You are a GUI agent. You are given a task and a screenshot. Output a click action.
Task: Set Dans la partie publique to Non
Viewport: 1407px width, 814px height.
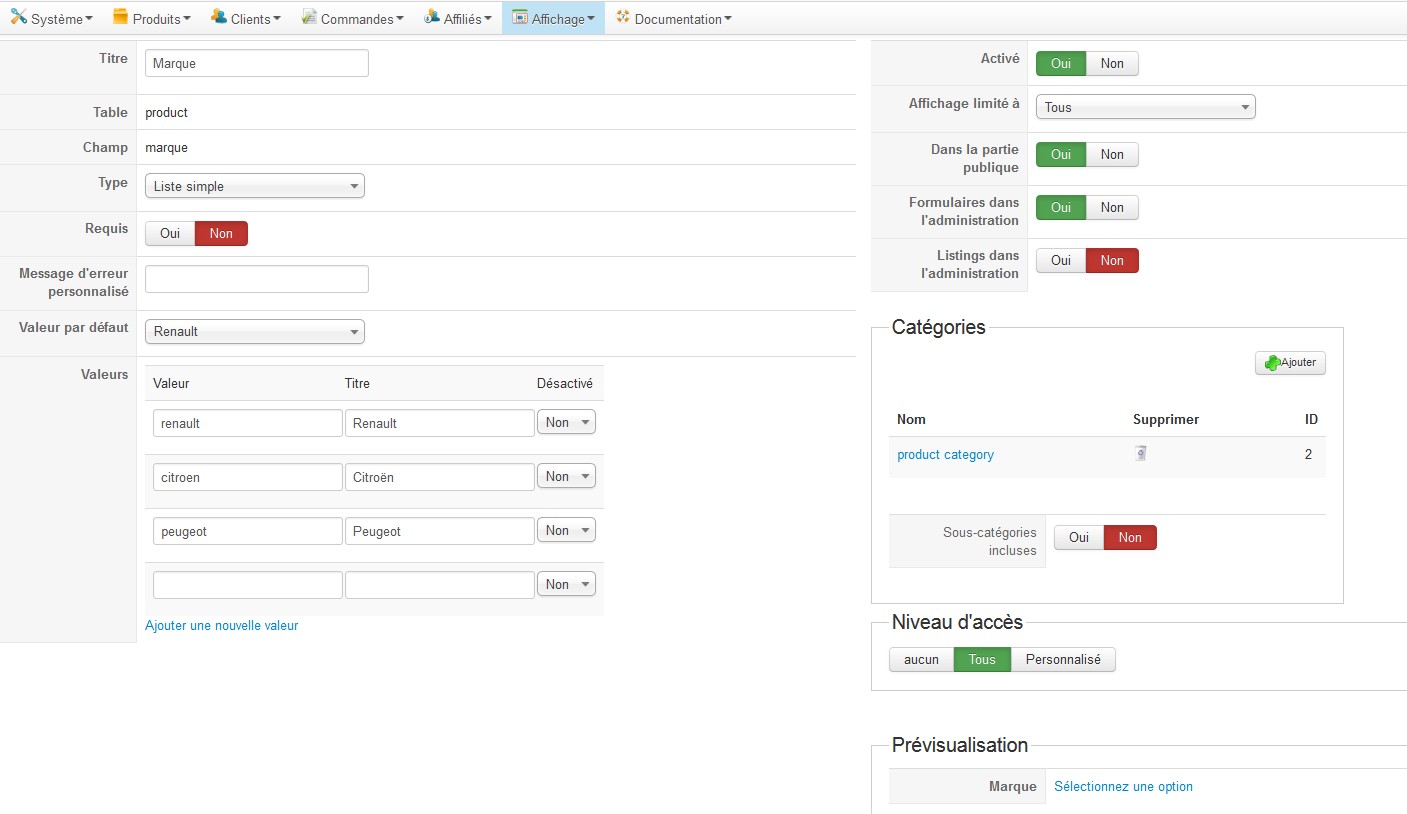tap(1112, 154)
